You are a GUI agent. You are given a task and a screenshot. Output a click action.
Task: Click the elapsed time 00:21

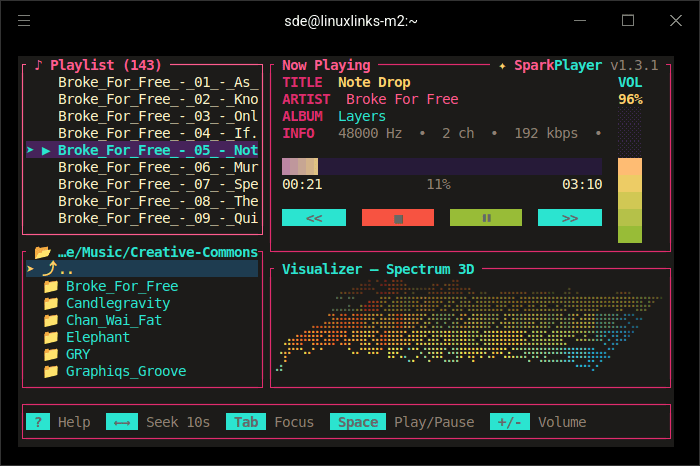302,184
